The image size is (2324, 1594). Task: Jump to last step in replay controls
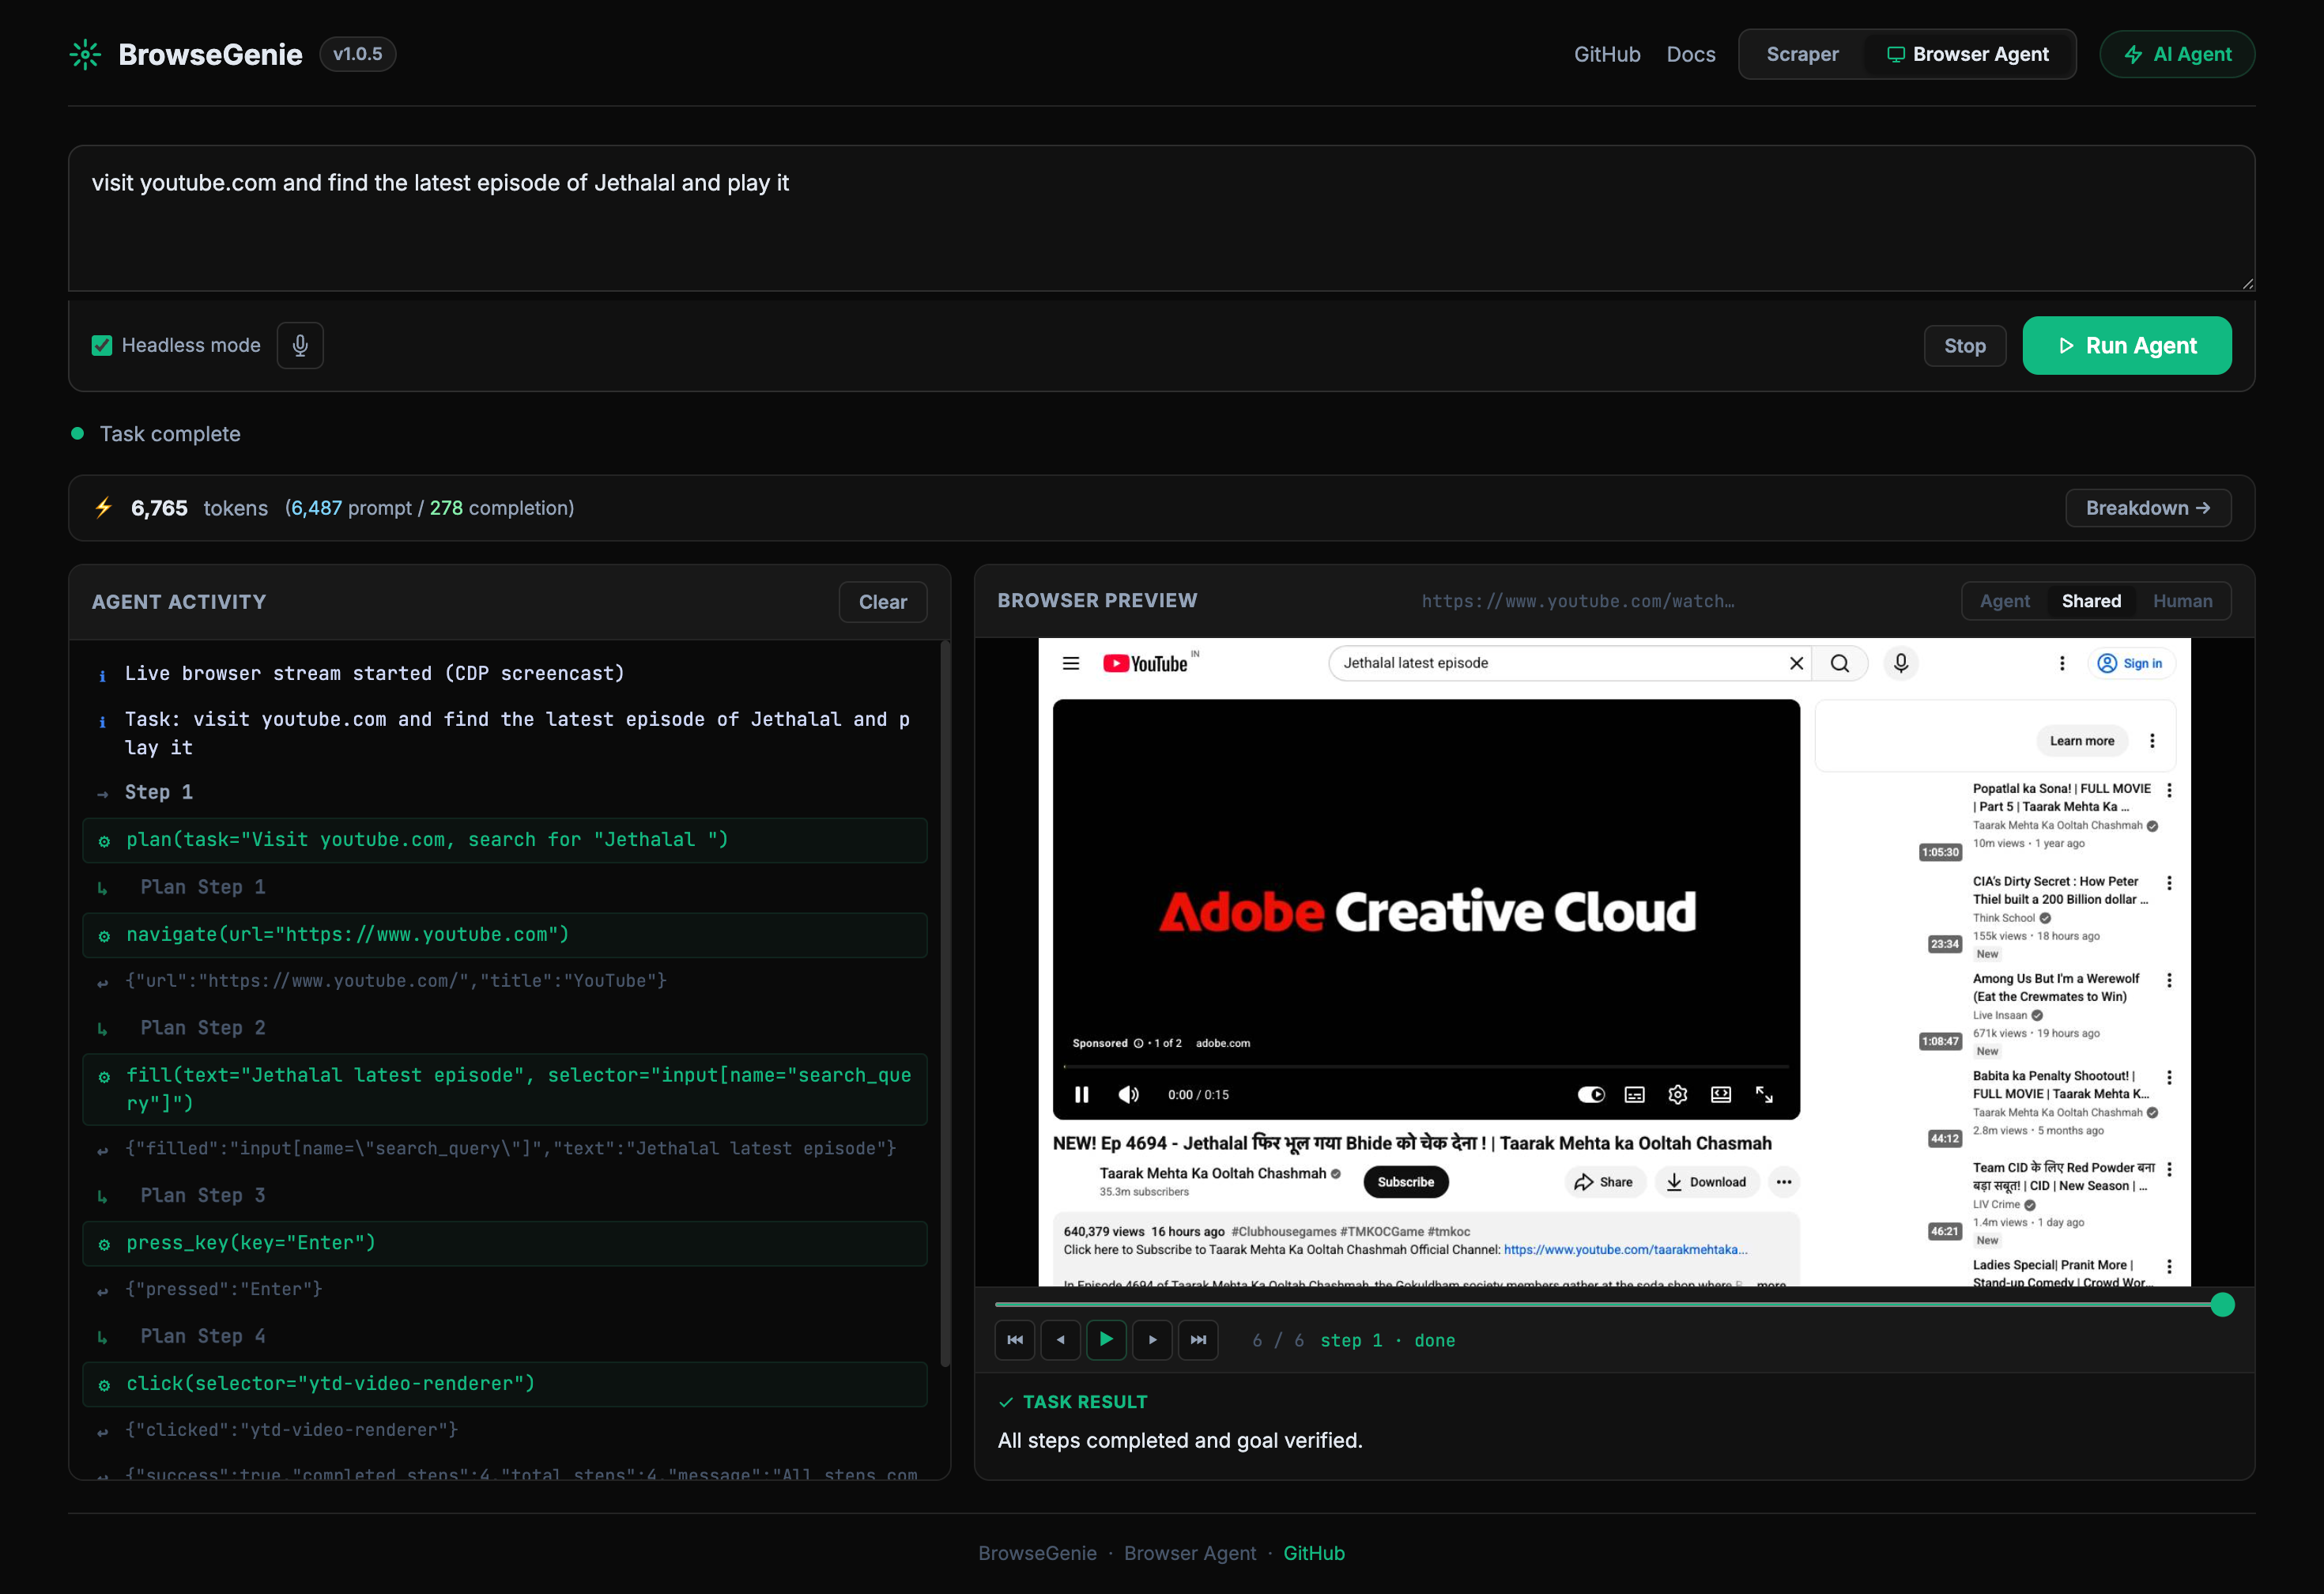[1198, 1340]
